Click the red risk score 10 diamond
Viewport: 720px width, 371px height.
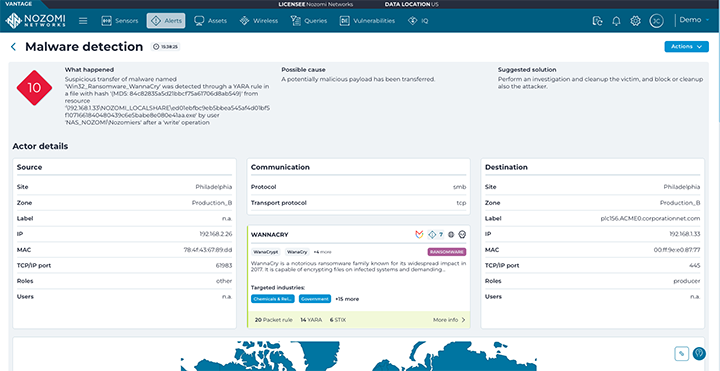(34, 88)
